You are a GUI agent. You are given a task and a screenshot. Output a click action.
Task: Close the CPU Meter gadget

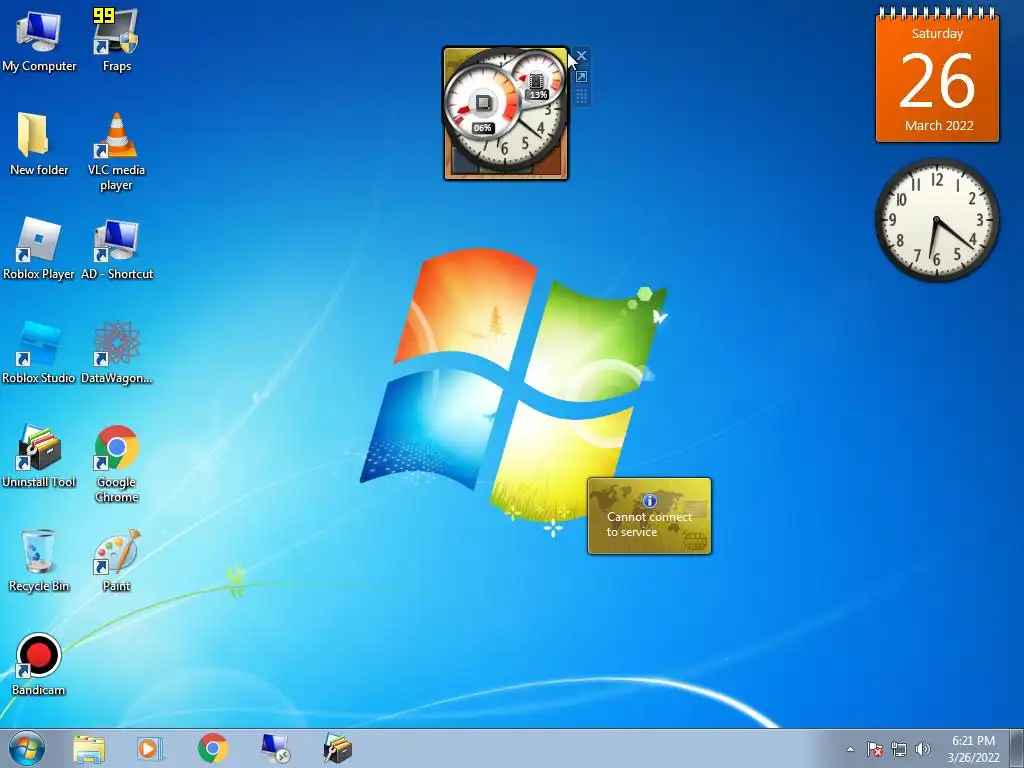[x=581, y=56]
